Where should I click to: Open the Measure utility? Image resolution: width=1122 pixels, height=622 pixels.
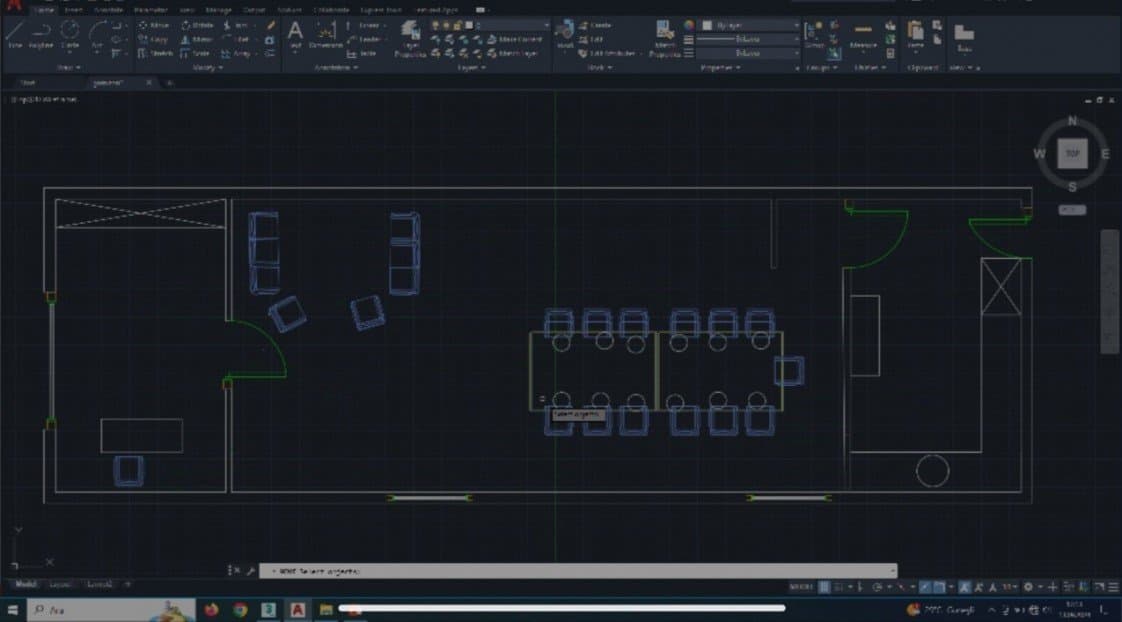coord(863,35)
